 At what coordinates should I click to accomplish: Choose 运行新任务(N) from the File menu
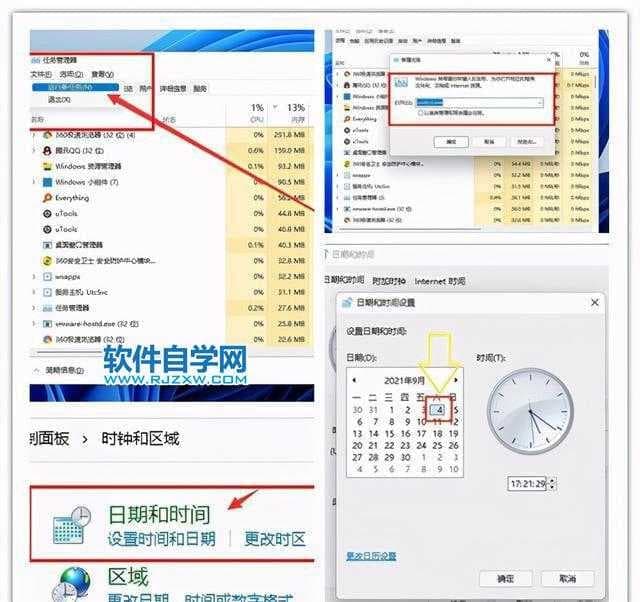76,87
